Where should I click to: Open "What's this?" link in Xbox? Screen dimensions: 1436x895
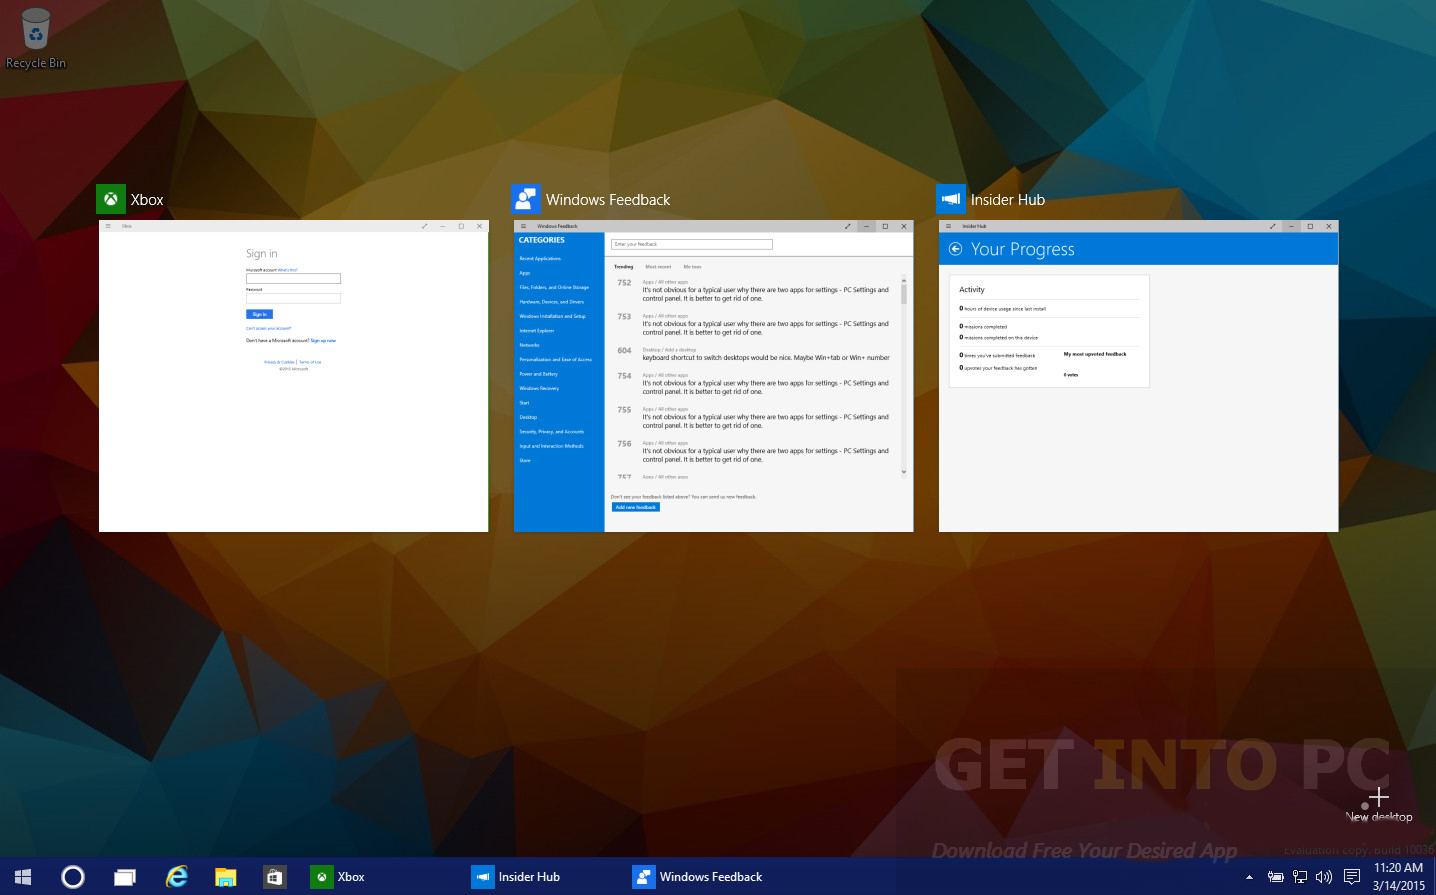288,270
